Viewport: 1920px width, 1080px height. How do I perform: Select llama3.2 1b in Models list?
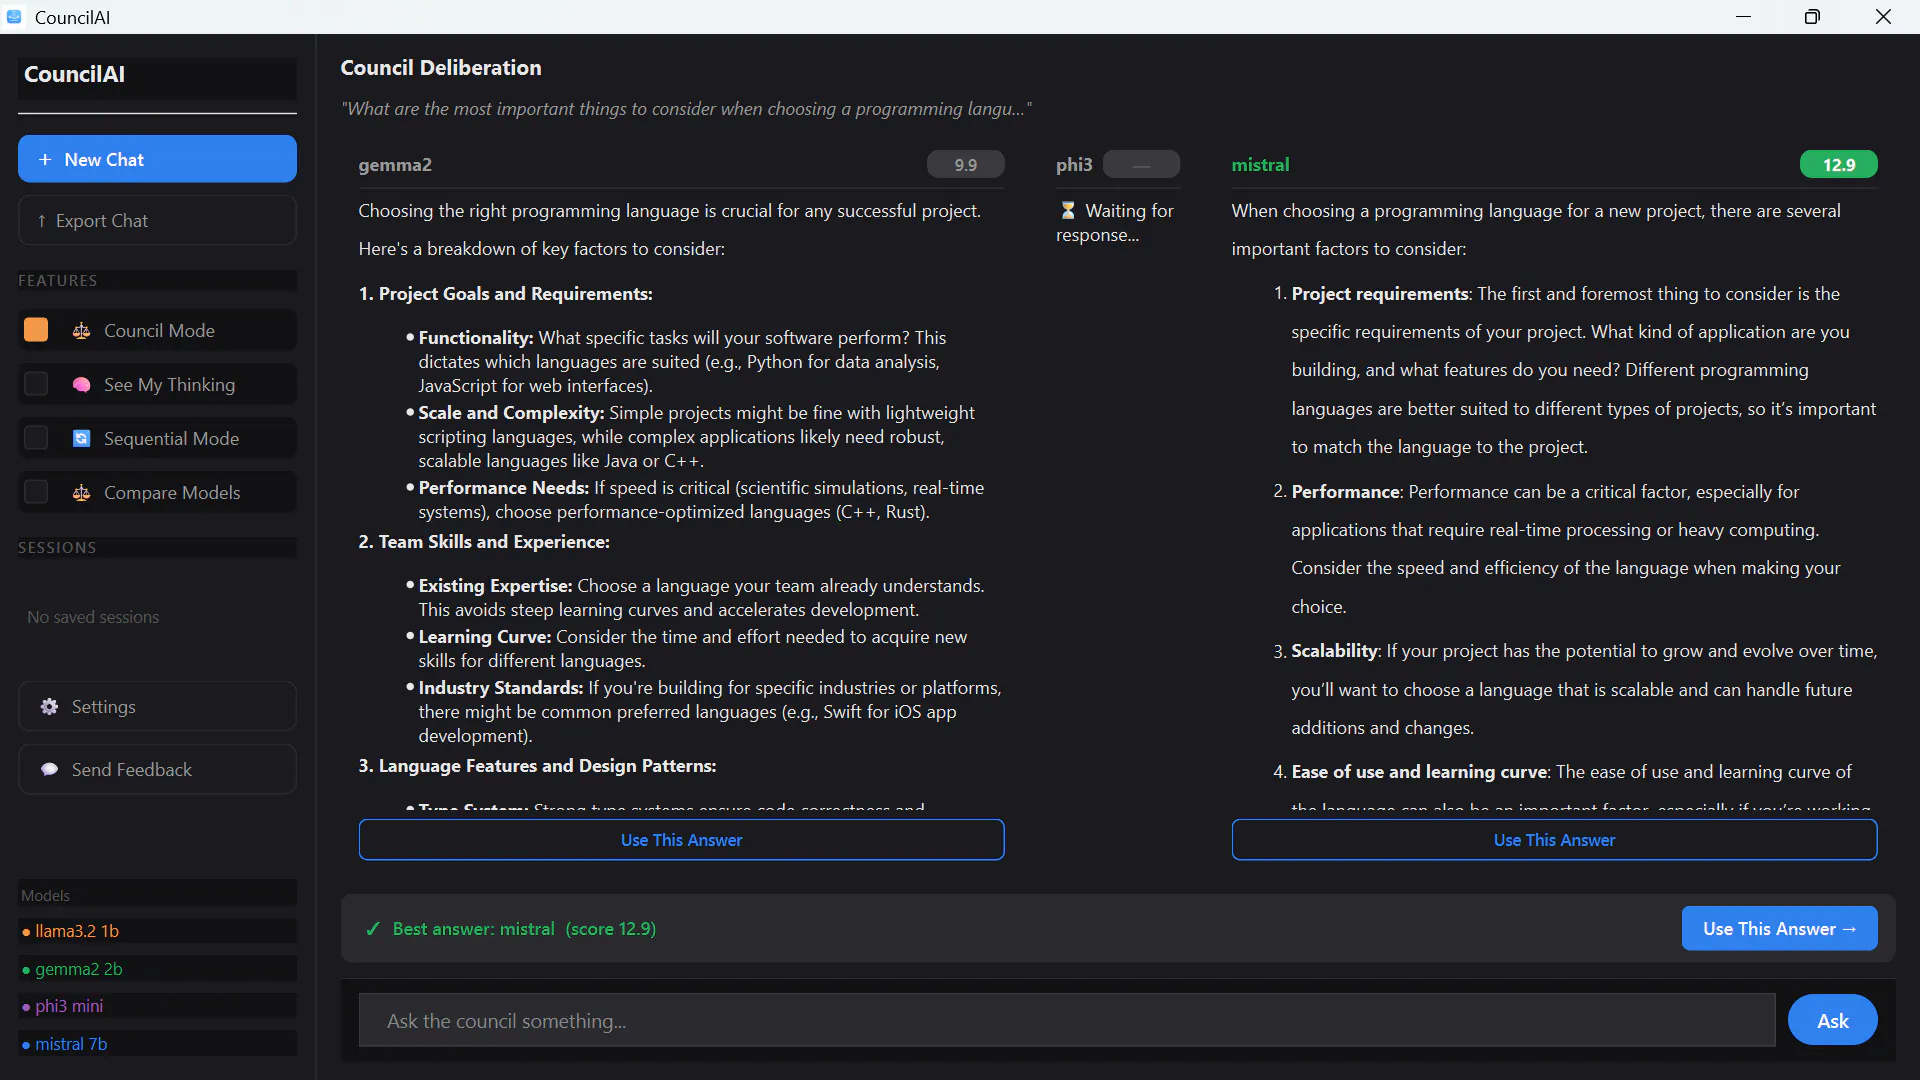point(157,931)
